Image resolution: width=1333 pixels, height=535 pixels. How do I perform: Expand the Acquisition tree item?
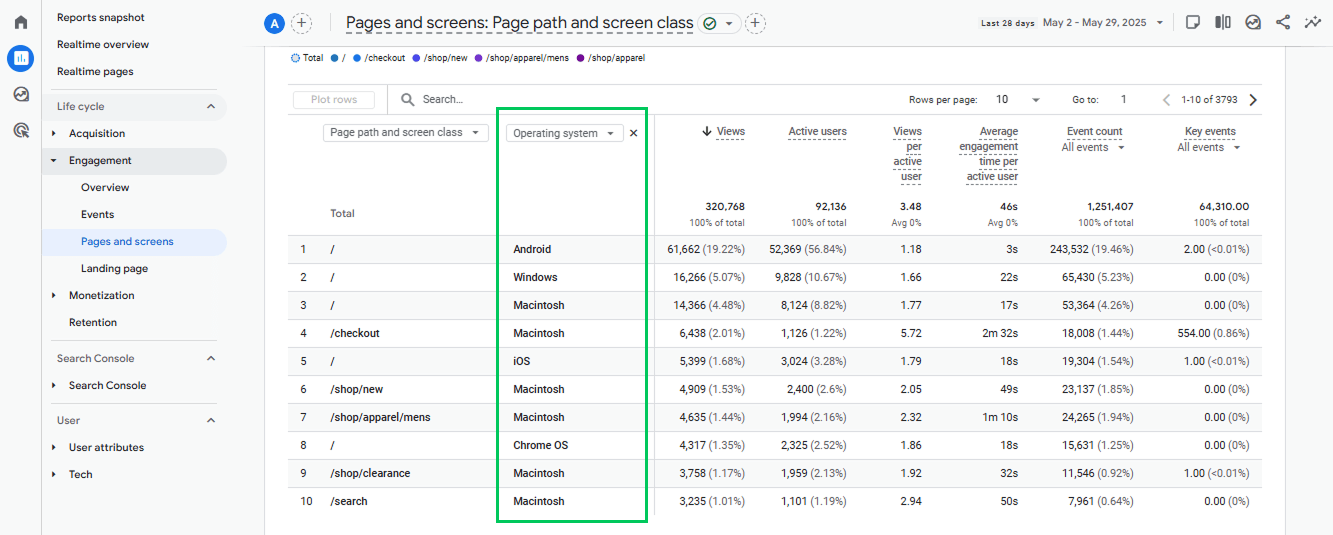click(x=54, y=133)
